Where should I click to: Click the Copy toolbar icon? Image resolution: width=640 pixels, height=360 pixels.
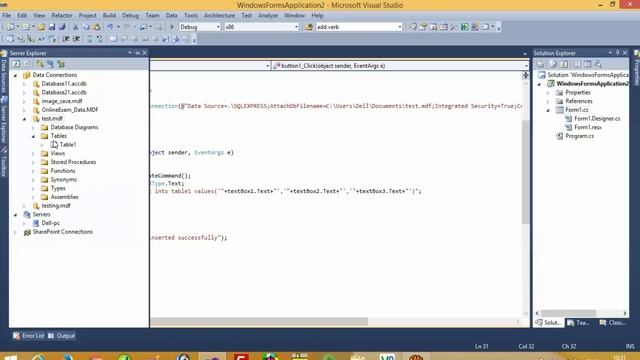coord(86,27)
